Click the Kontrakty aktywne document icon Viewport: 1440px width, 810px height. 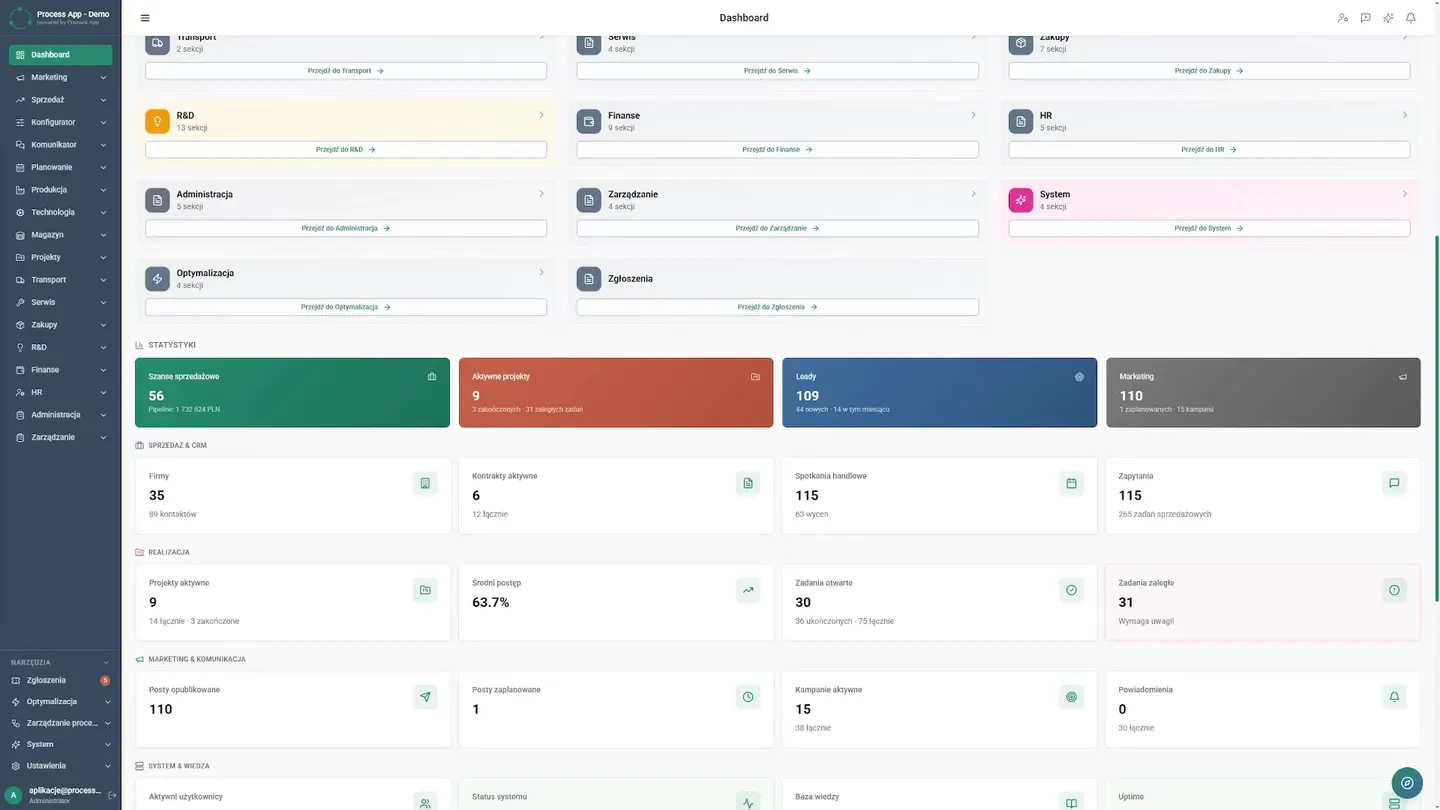click(748, 483)
